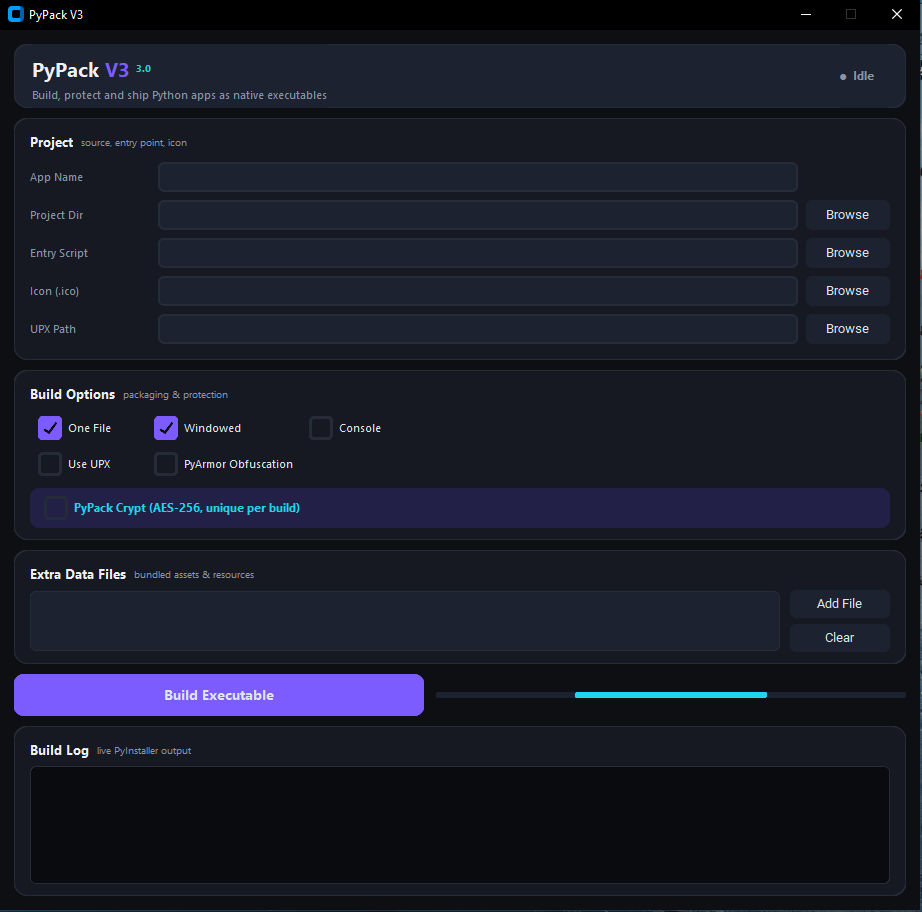Click the cyan build progress bar
922x912 pixels.
pos(671,695)
